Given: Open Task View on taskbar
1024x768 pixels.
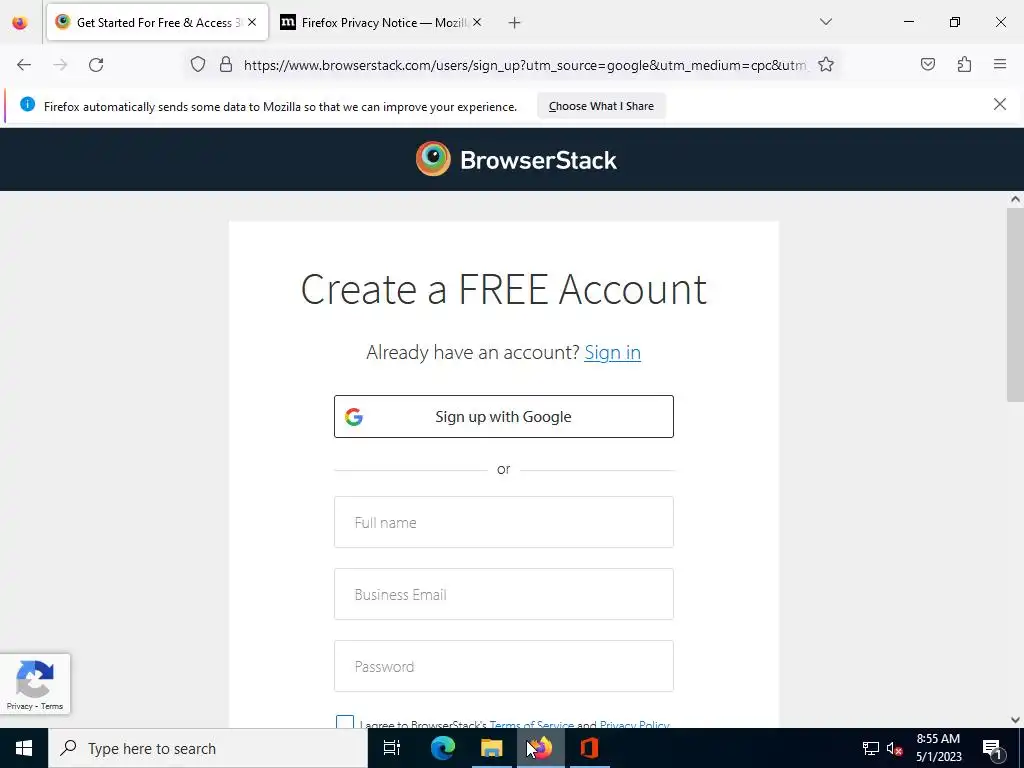Looking at the screenshot, I should pos(392,748).
